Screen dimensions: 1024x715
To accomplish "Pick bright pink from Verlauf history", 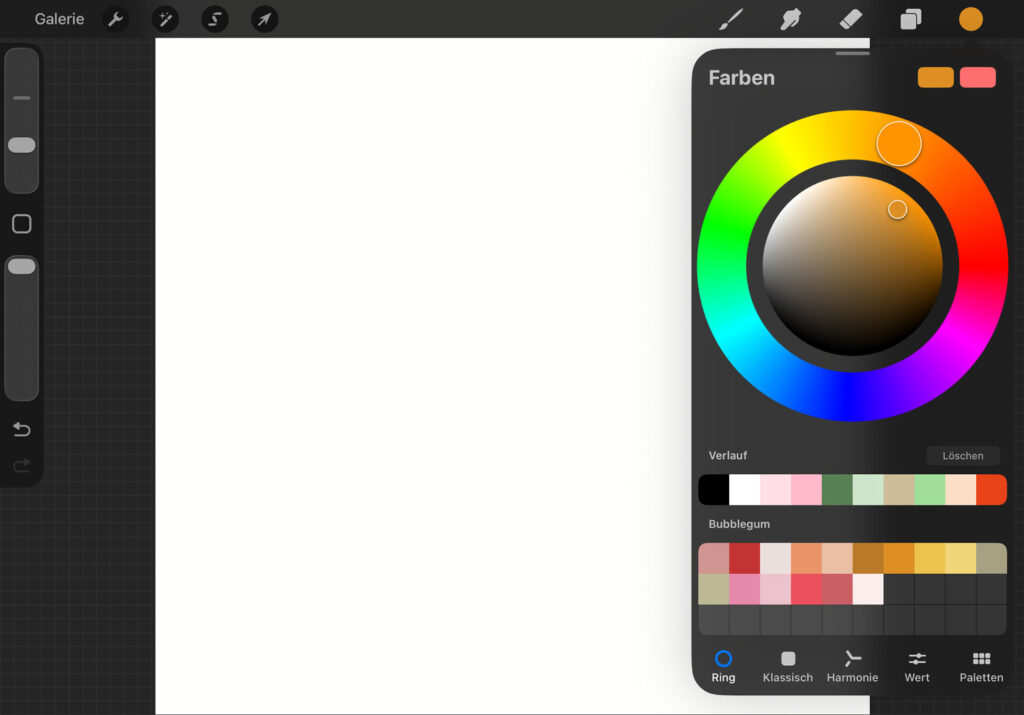I will point(807,490).
